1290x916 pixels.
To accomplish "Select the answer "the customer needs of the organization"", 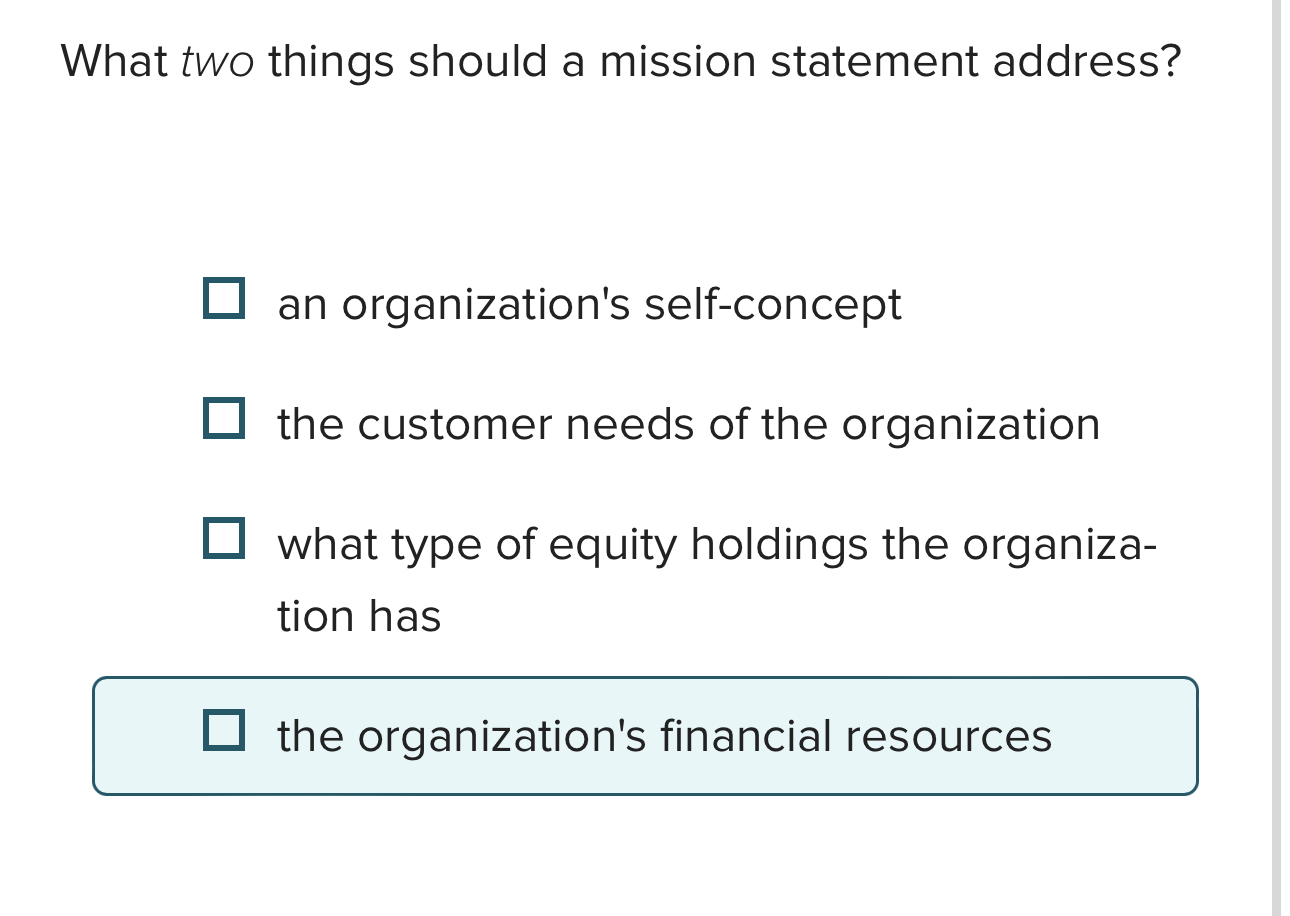I will coord(688,423).
